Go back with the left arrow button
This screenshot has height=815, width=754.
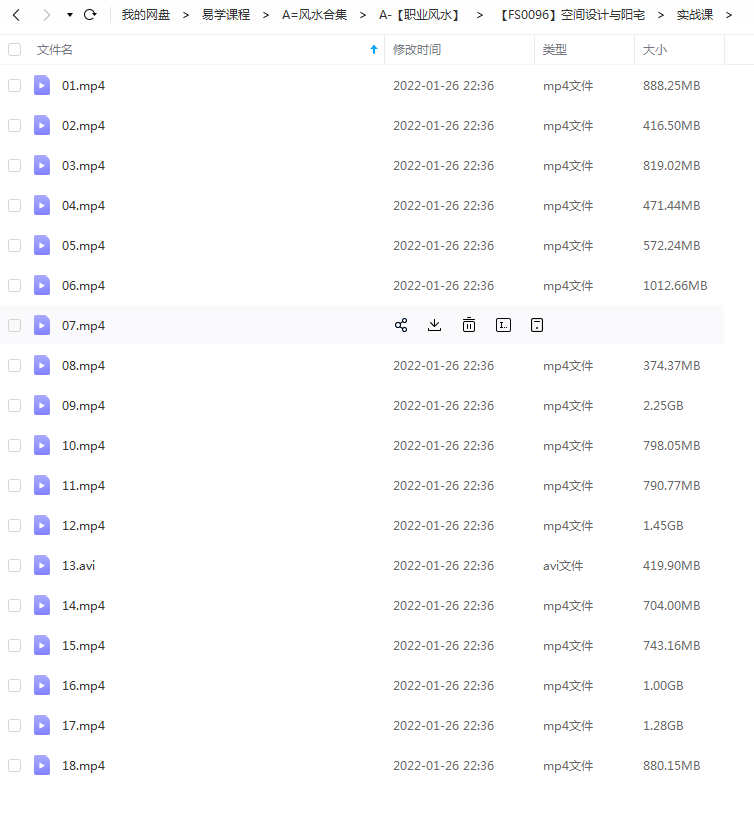point(16,15)
